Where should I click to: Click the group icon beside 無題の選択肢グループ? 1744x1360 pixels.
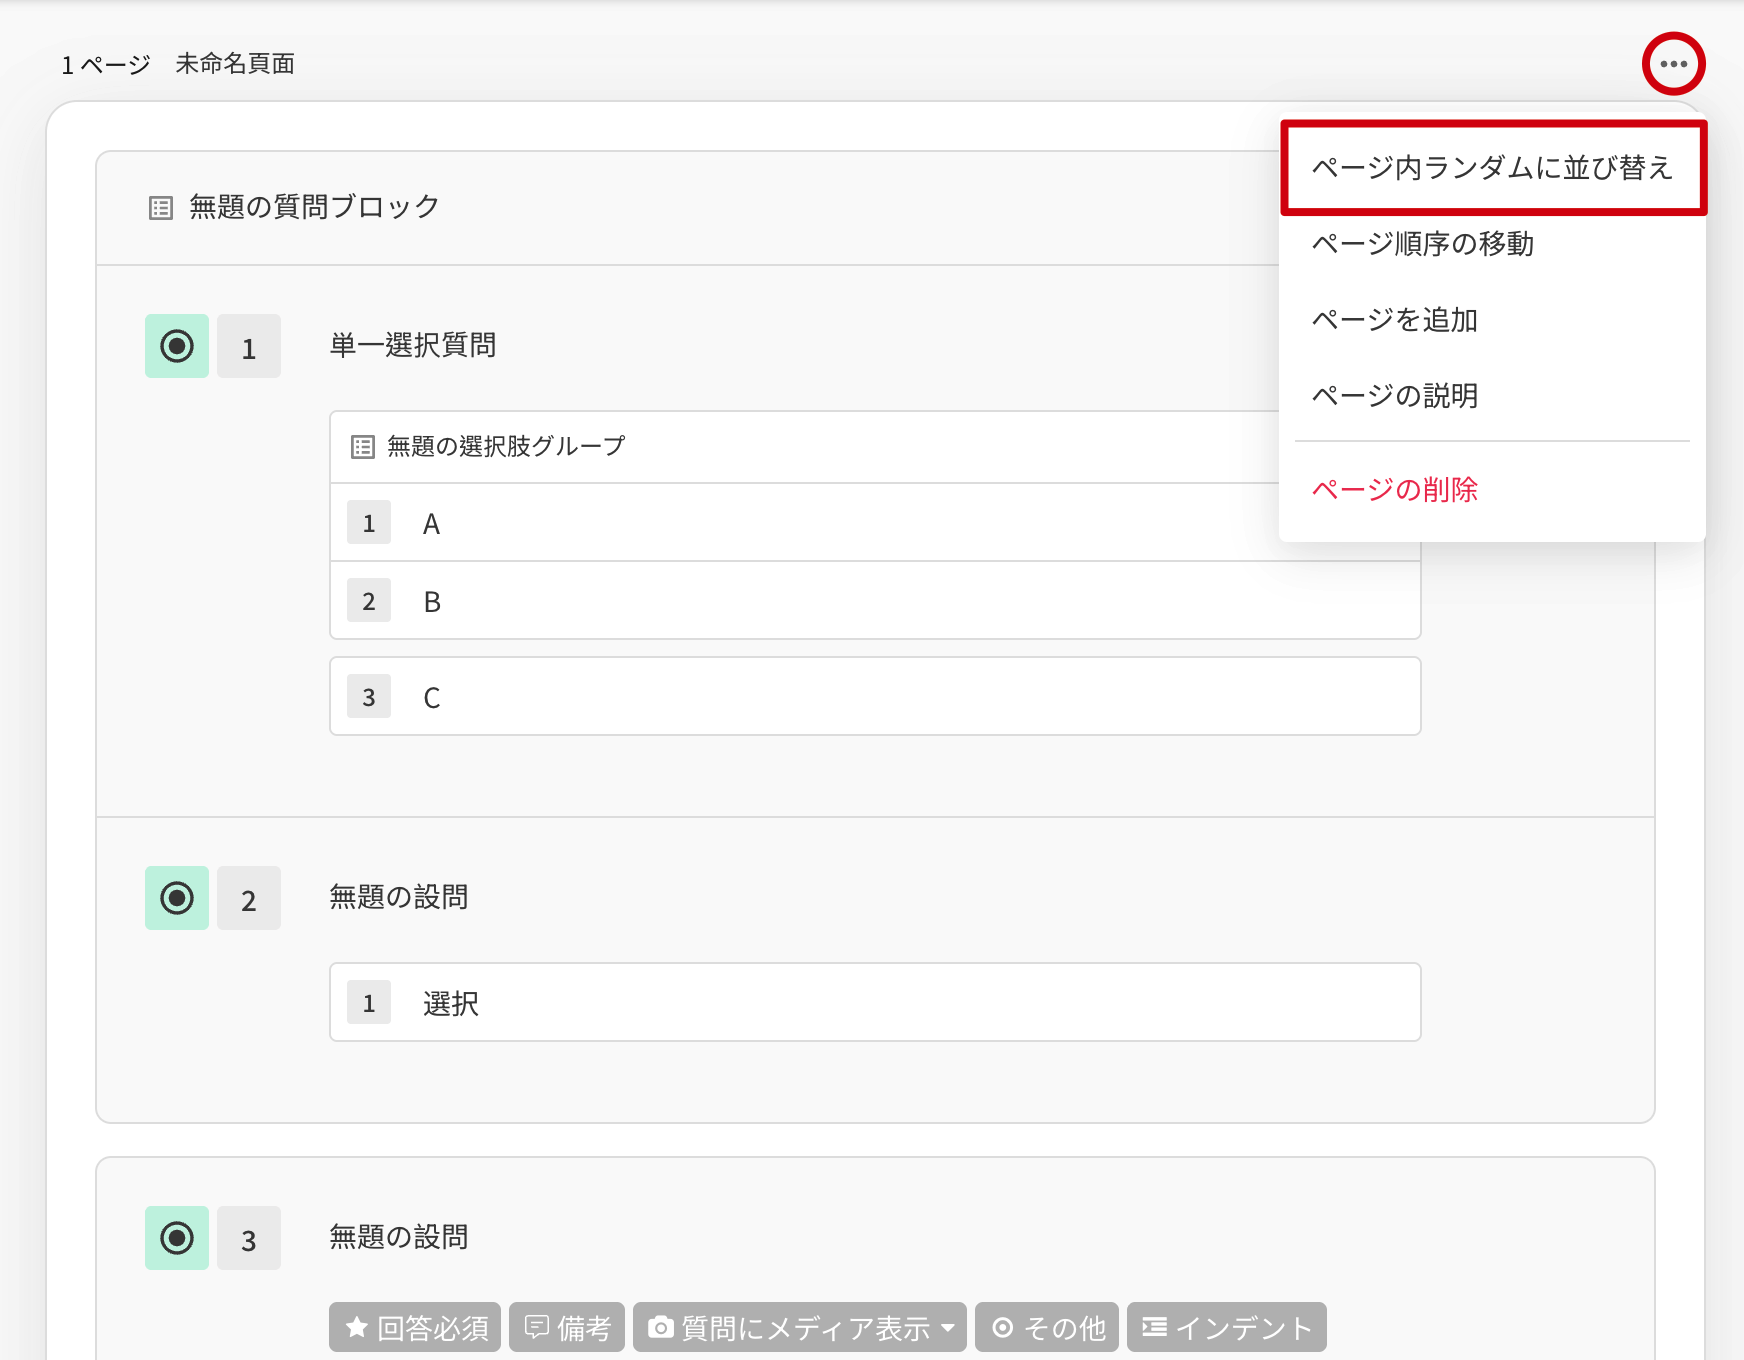[x=363, y=447]
